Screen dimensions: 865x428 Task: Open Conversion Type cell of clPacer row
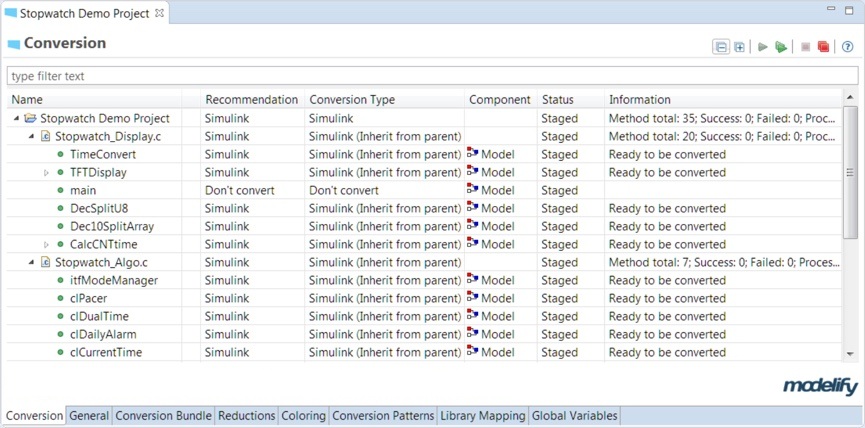(385, 298)
